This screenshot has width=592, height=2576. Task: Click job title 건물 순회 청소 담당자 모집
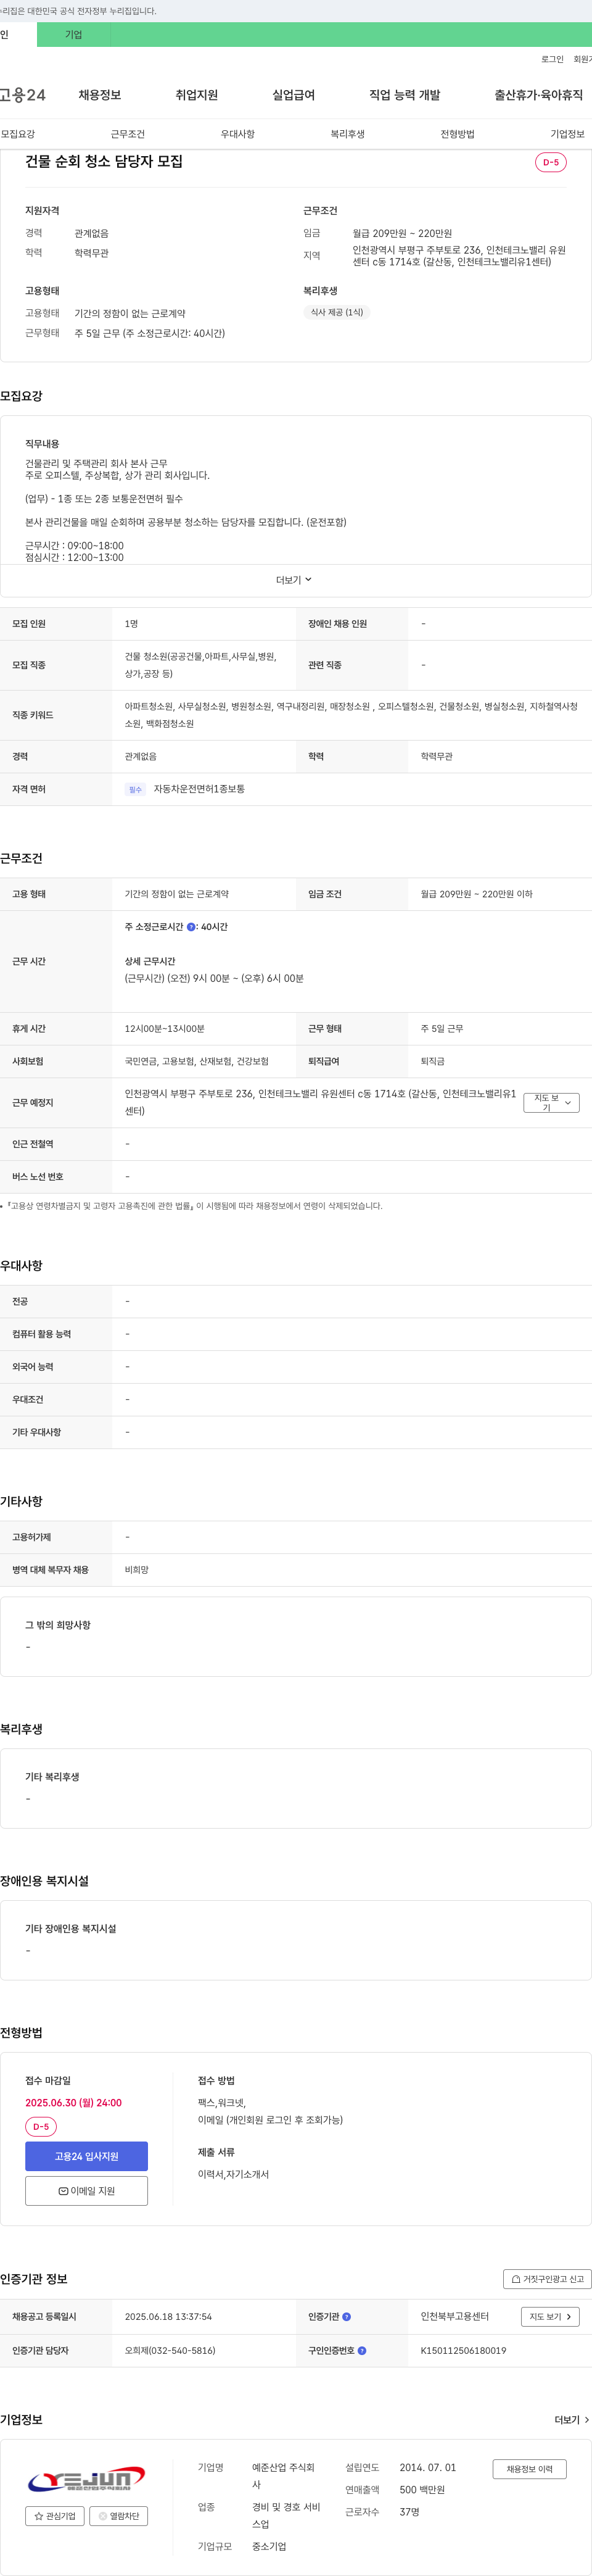[104, 161]
